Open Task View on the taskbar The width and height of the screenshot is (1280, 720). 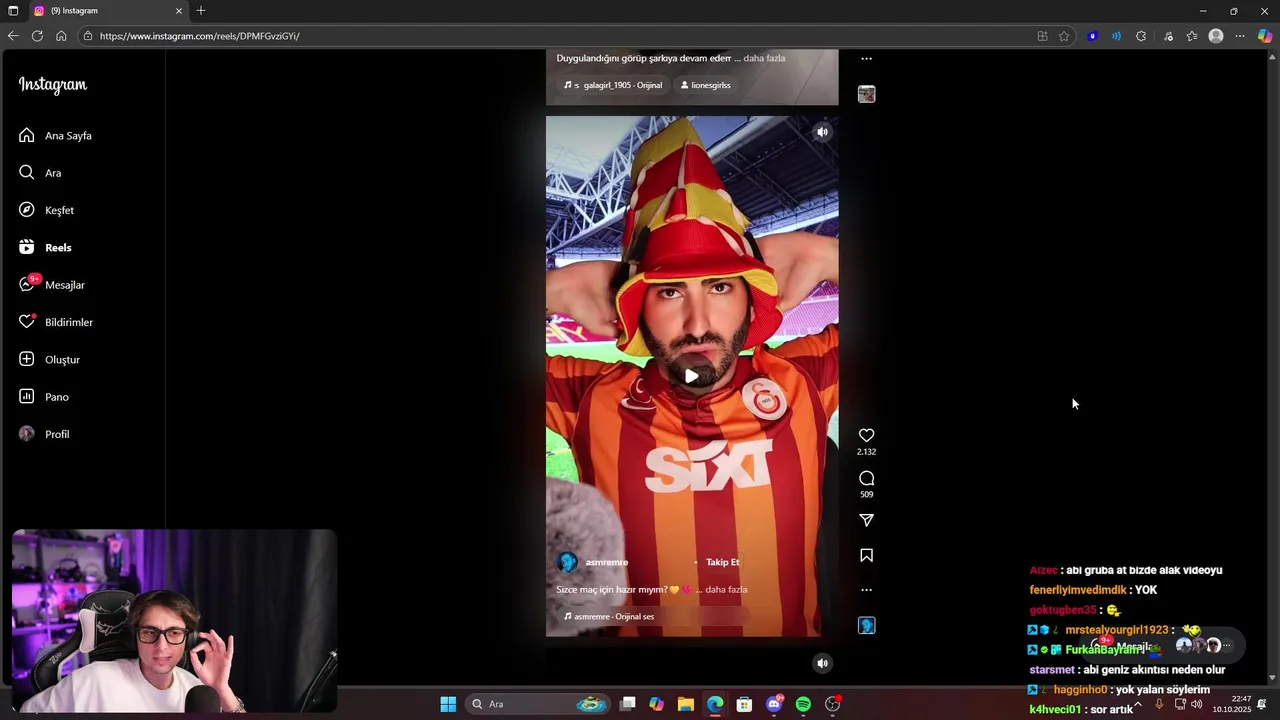pyautogui.click(x=627, y=704)
